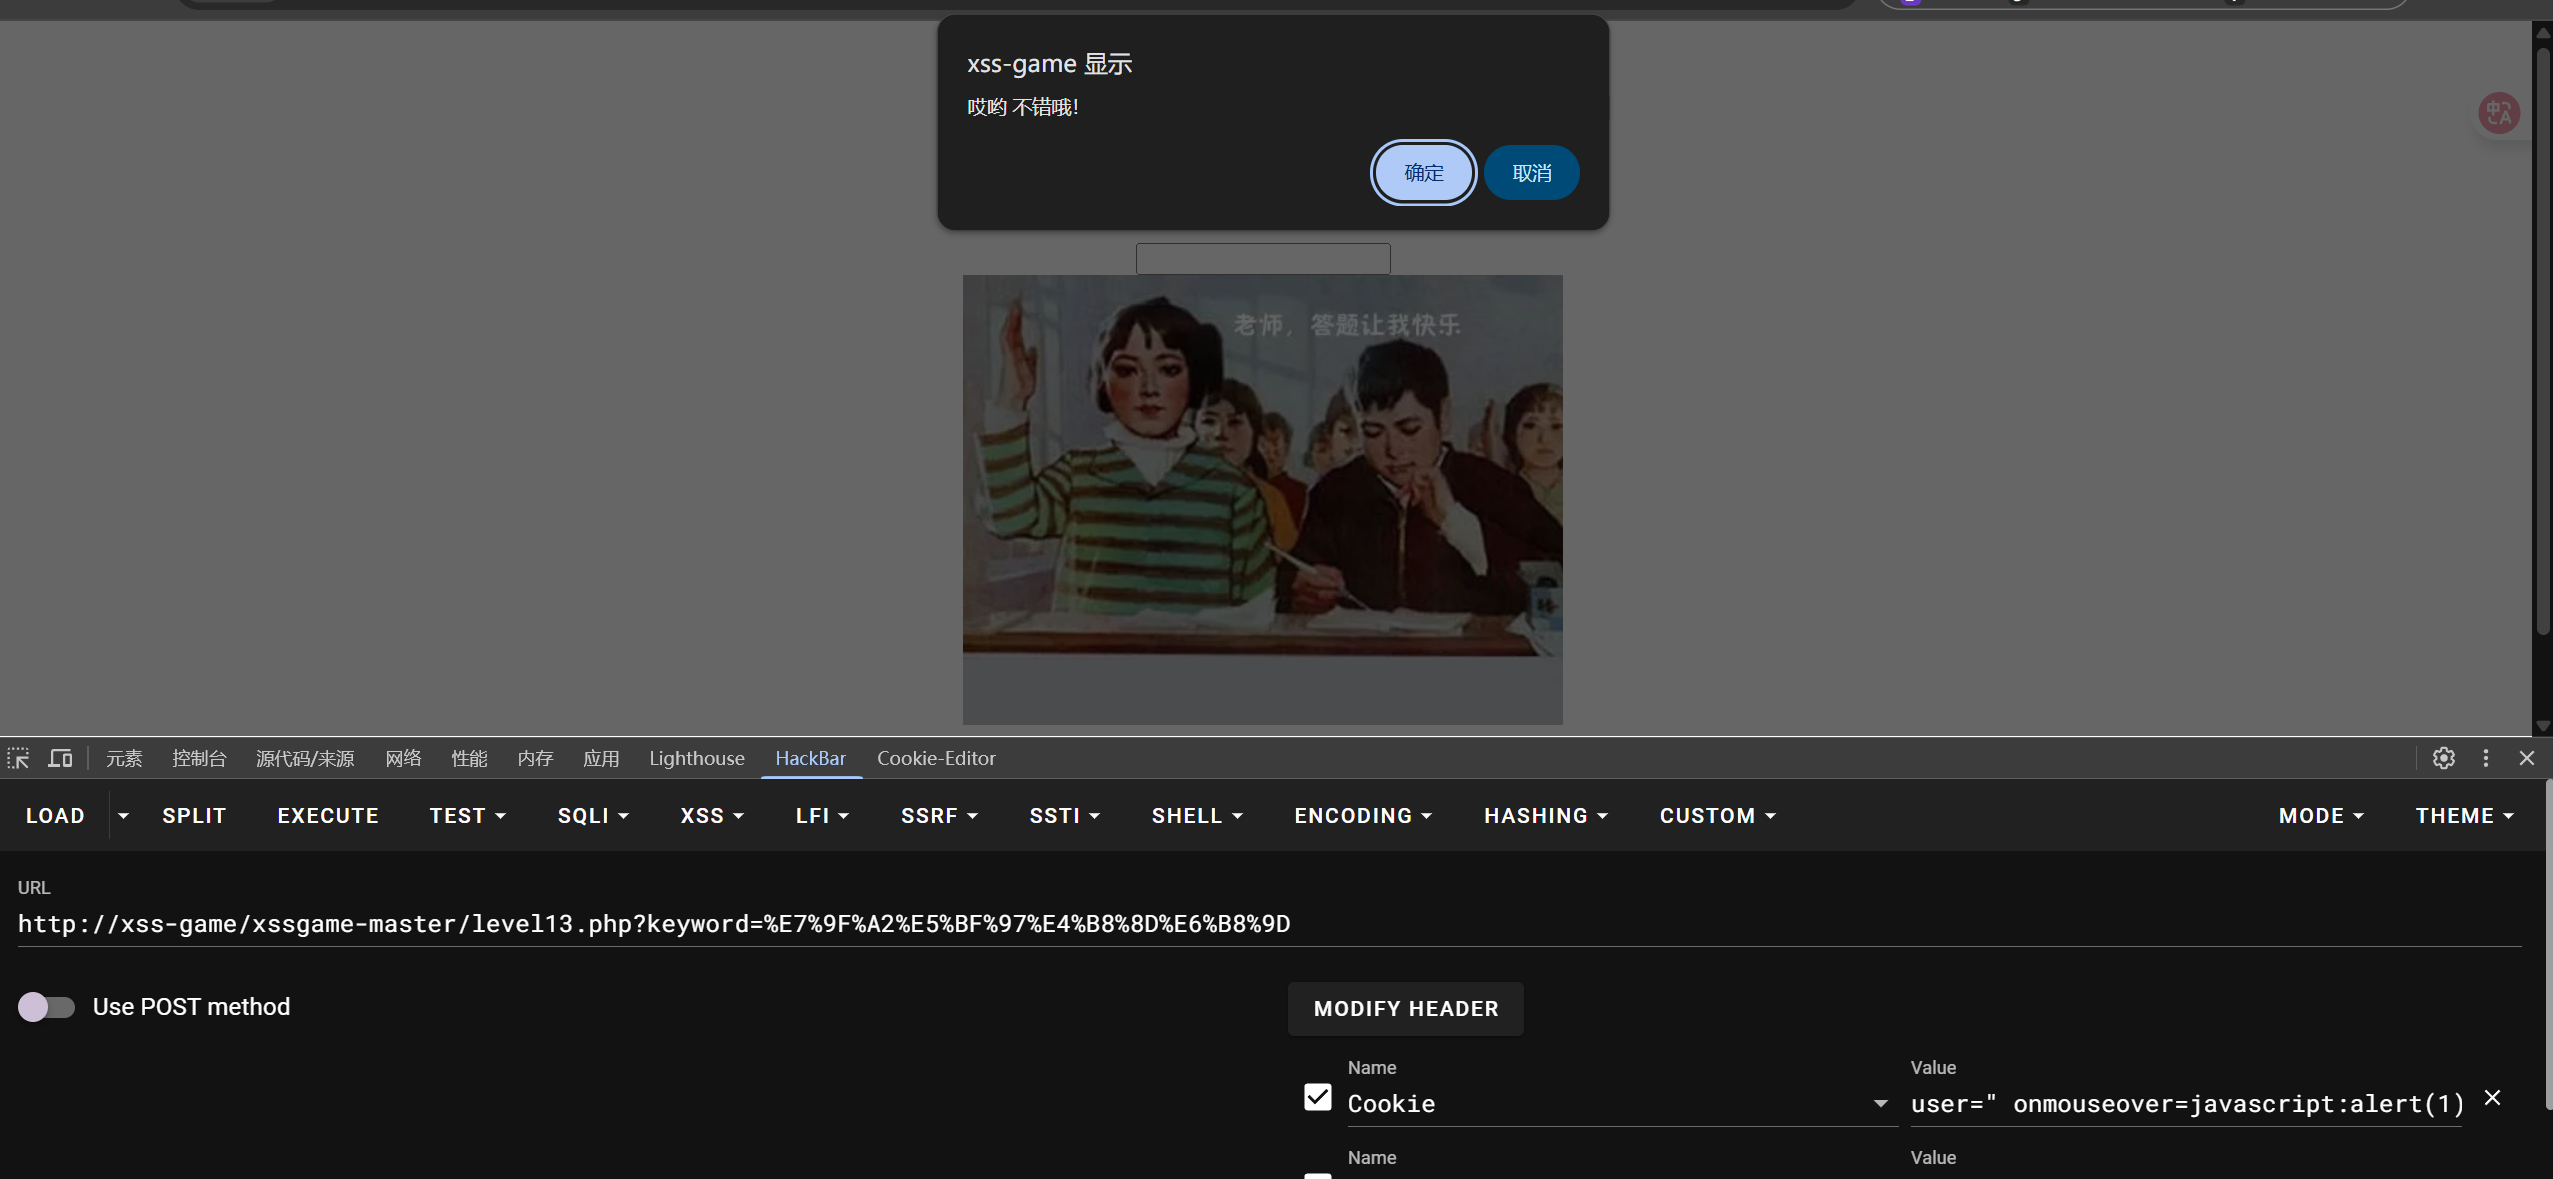The height and width of the screenshot is (1179, 2553).
Task: Open the XSS payload dropdown
Action: click(712, 816)
